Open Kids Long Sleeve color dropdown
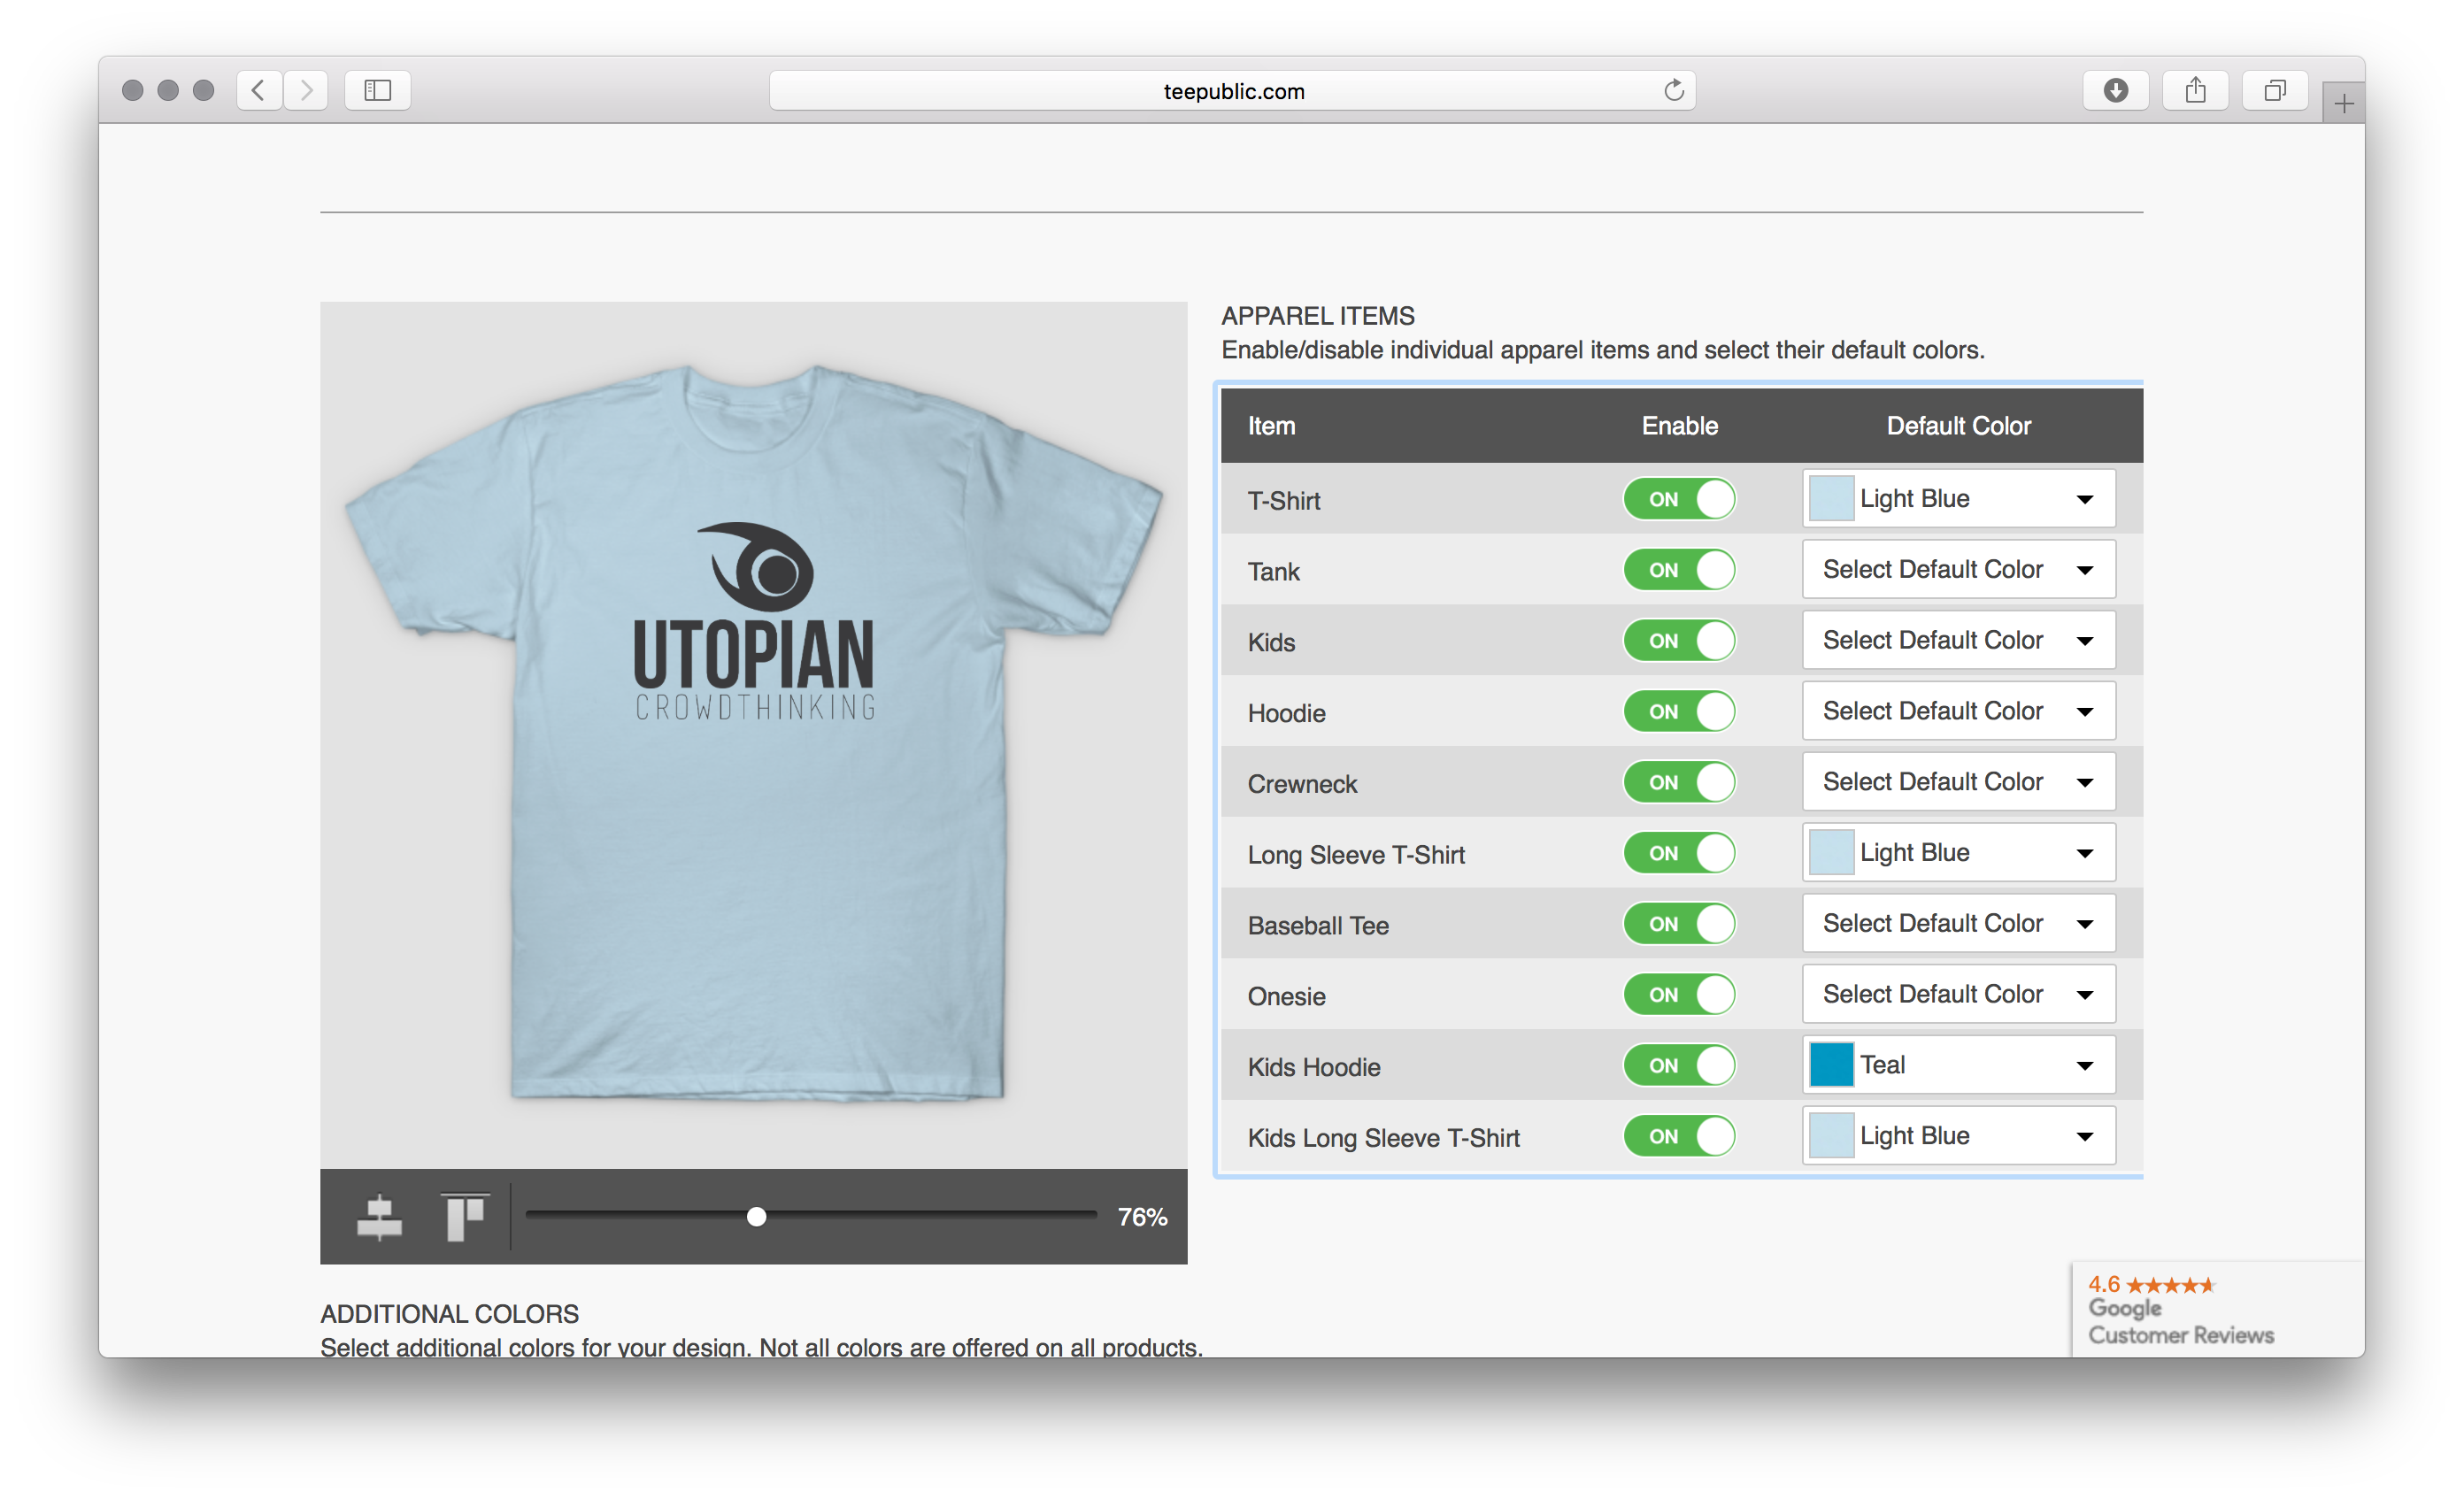This screenshot has height=1499, width=2464. point(1958,1136)
